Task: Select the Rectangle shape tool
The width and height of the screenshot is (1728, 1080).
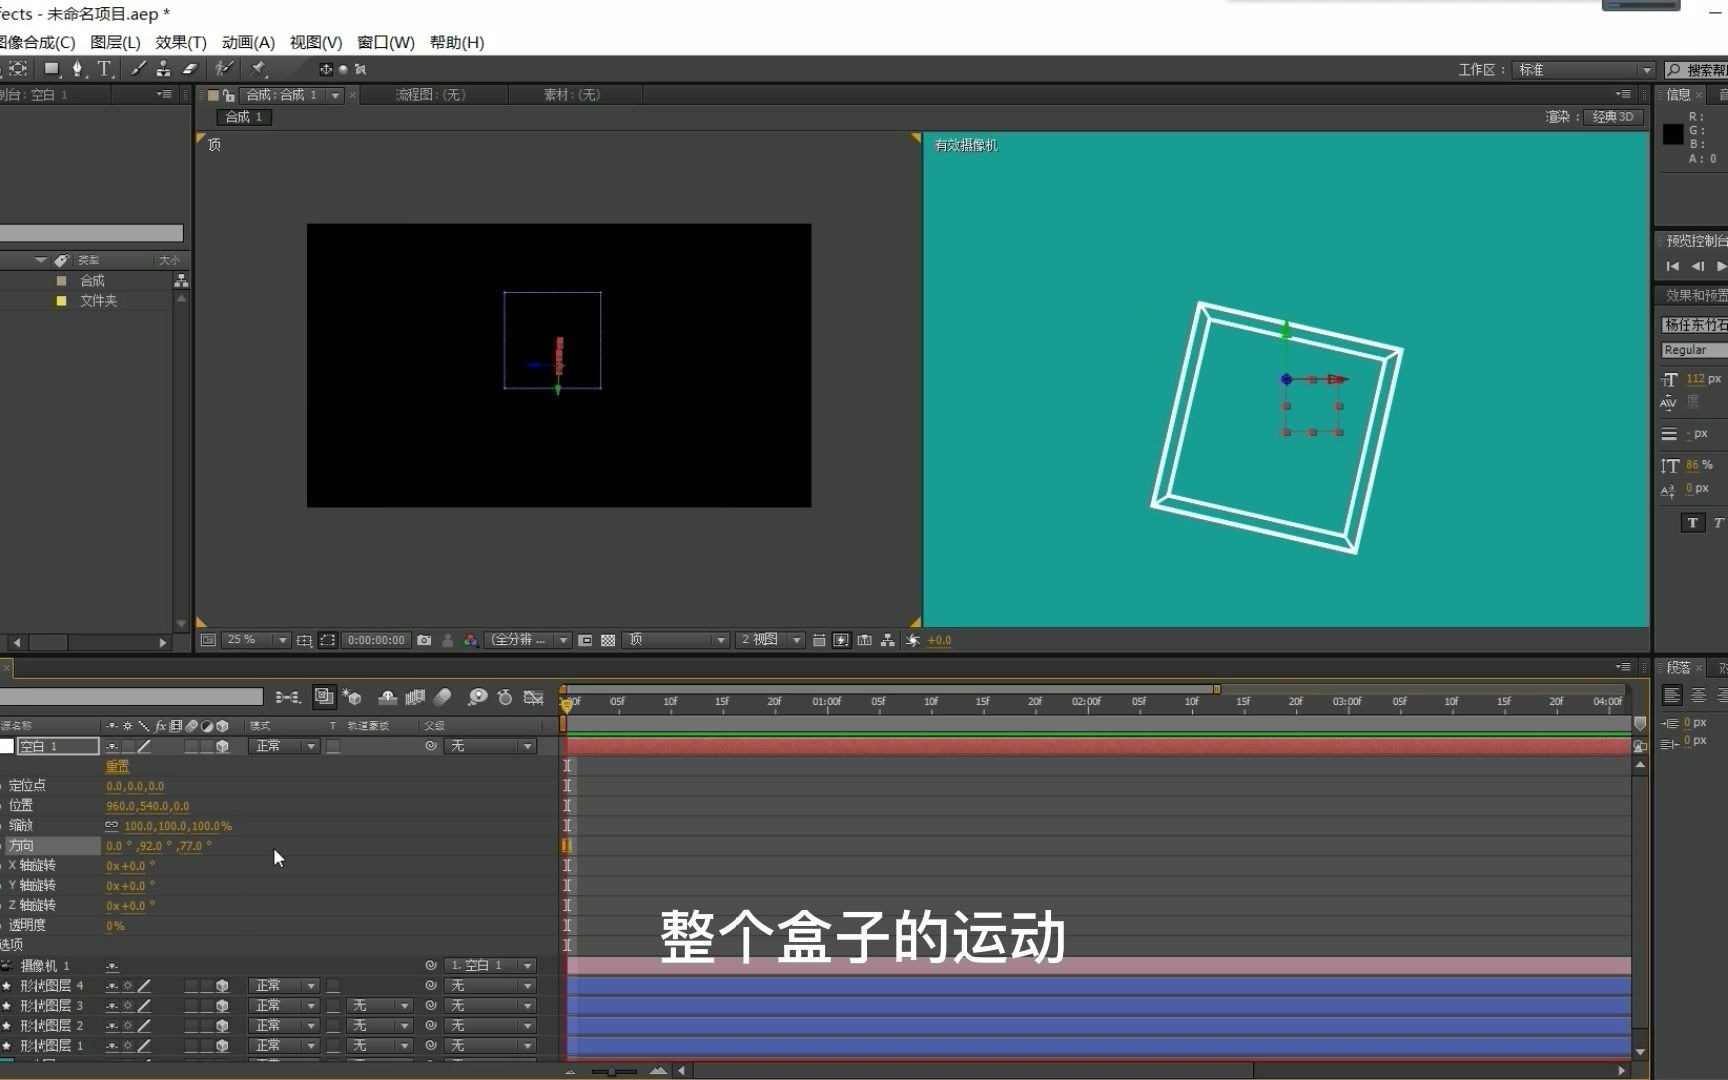Action: click(51, 69)
